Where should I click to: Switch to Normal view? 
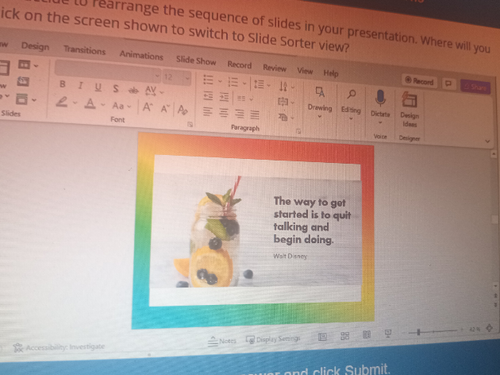322,337
